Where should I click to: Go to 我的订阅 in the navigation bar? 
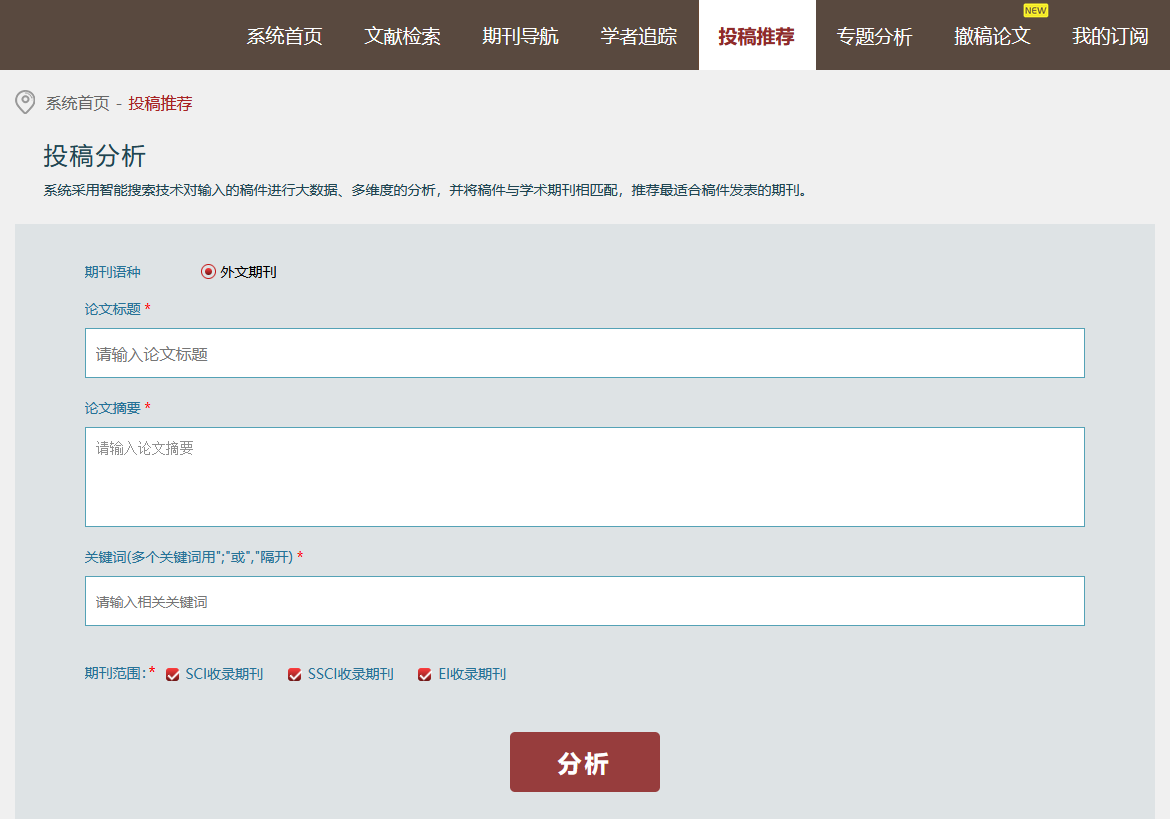(x=1110, y=36)
